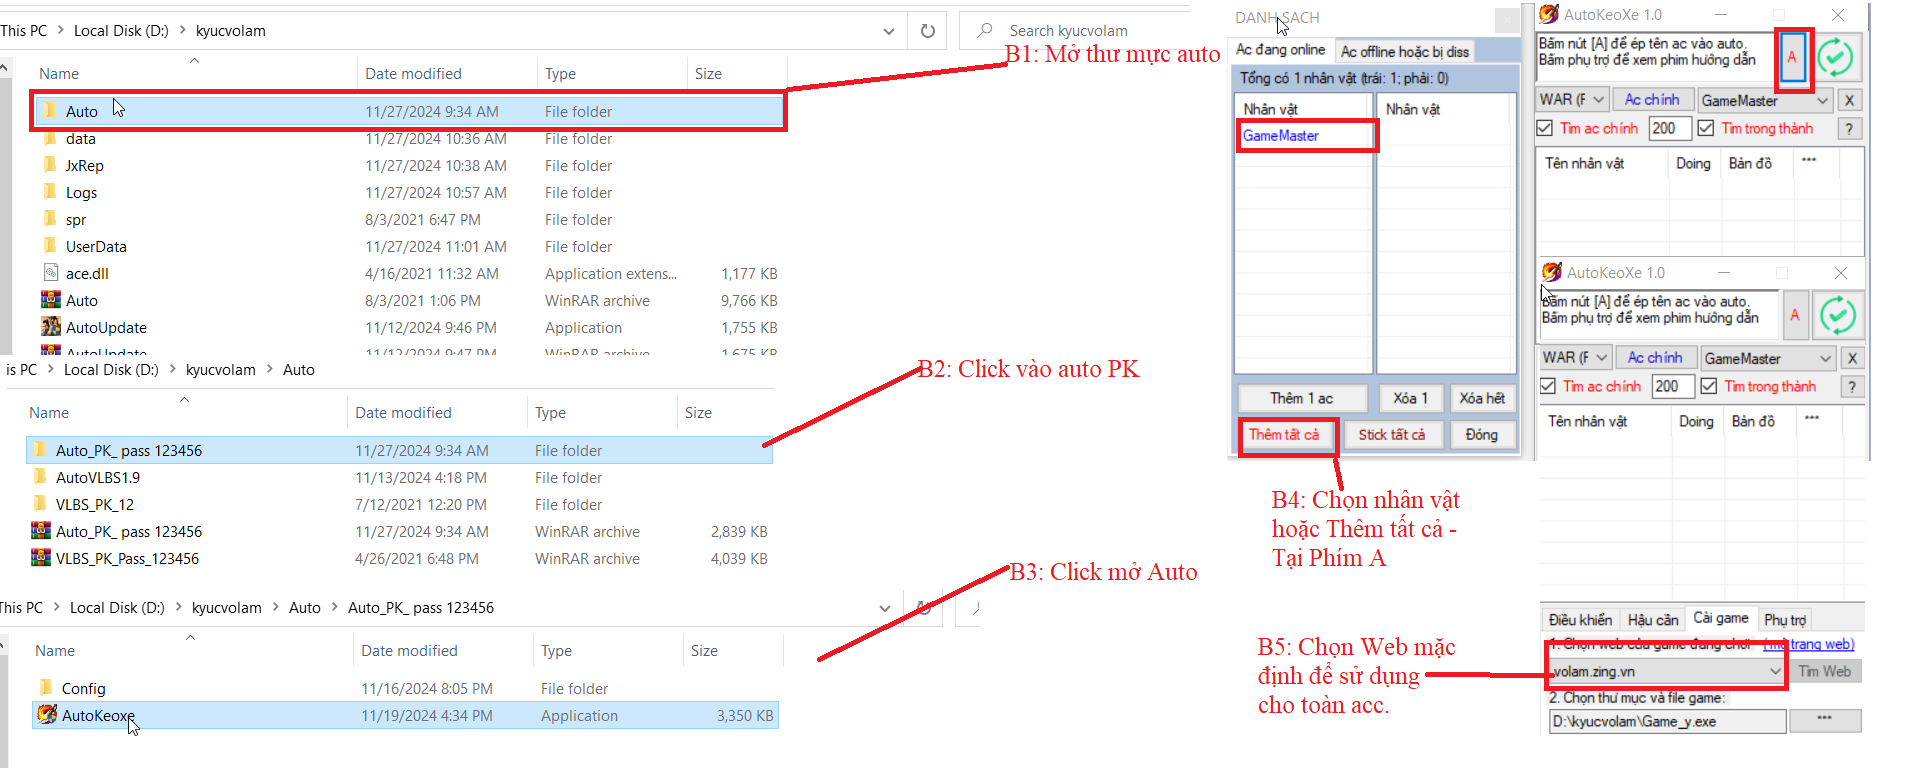The image size is (1906, 768).
Task: Click the question mark help button in the top AutoKeoXe window
Action: [1849, 129]
